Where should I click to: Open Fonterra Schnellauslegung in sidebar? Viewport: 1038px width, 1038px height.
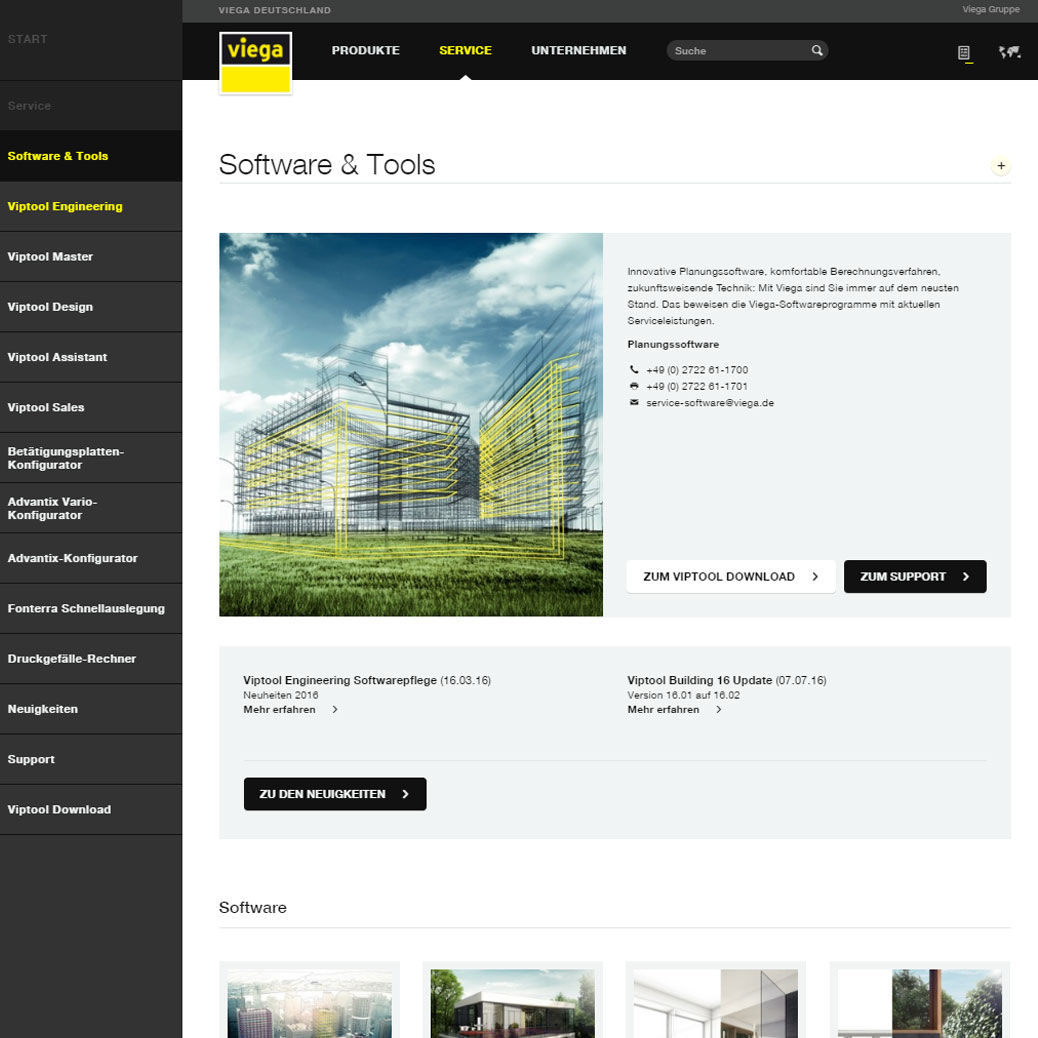coord(91,609)
